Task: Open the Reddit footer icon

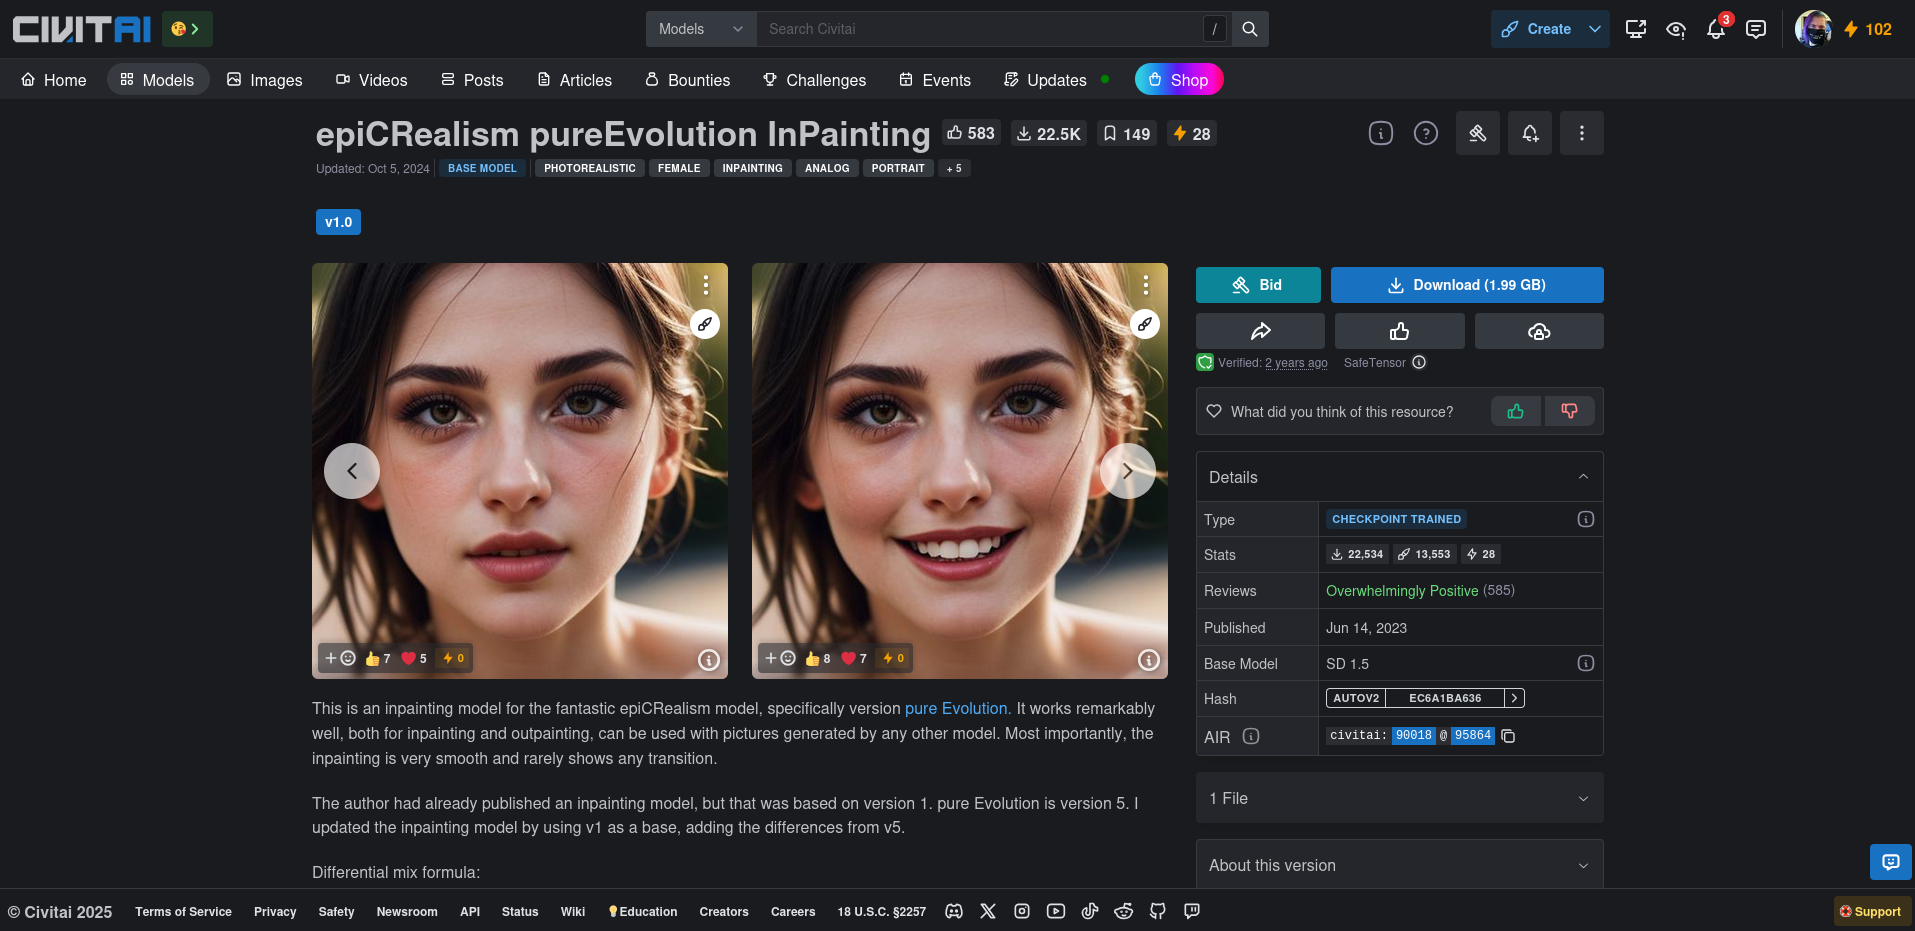Action: click(1124, 911)
